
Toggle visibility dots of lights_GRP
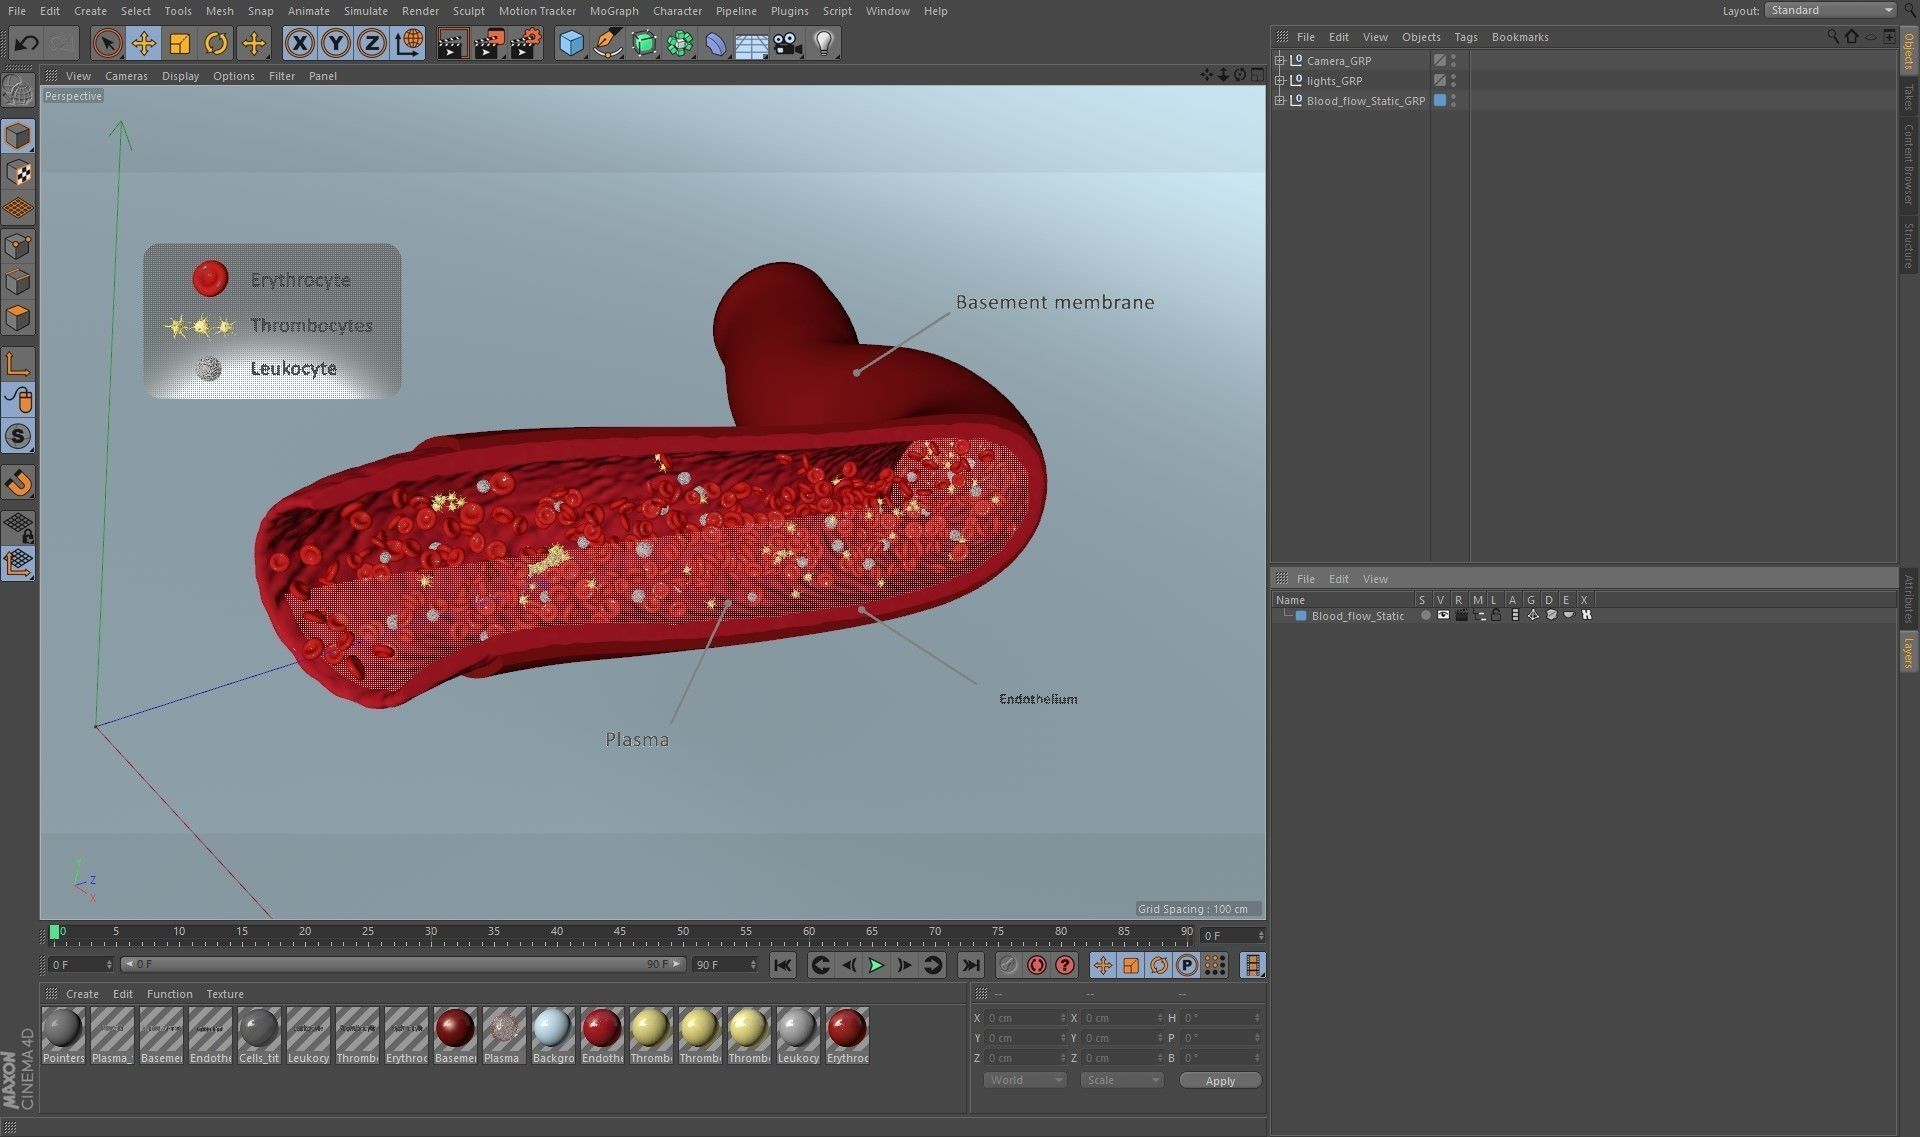point(1453,80)
